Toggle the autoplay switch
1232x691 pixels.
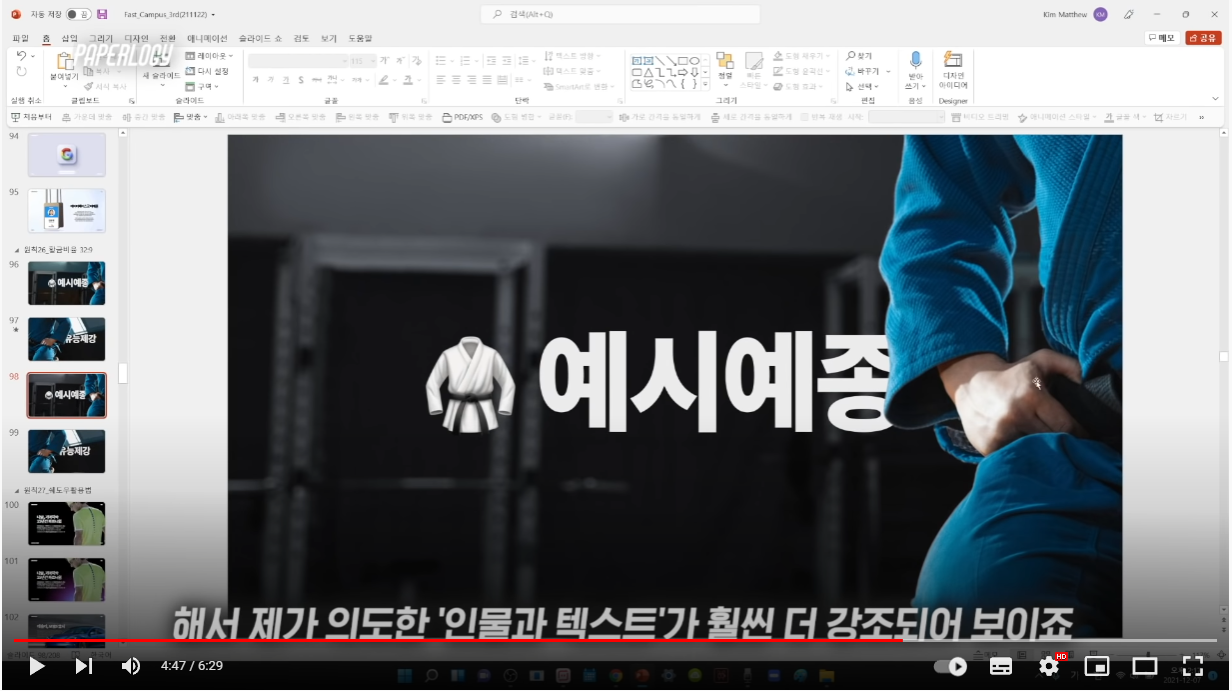951,666
